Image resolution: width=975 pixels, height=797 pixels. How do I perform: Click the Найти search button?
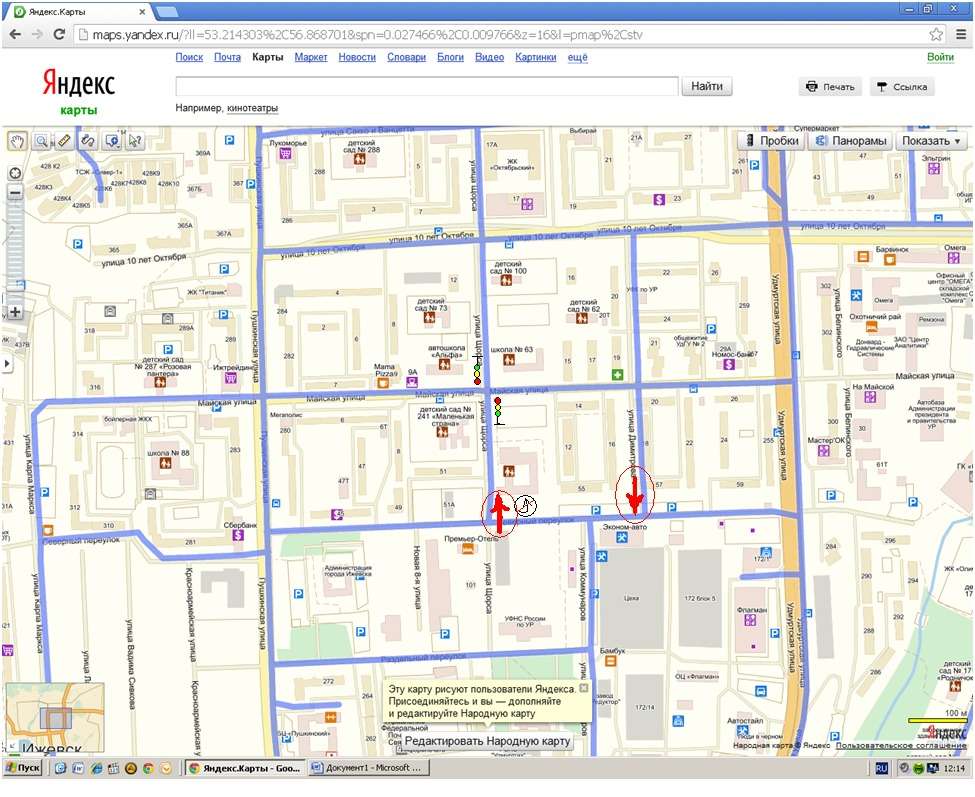pos(707,86)
